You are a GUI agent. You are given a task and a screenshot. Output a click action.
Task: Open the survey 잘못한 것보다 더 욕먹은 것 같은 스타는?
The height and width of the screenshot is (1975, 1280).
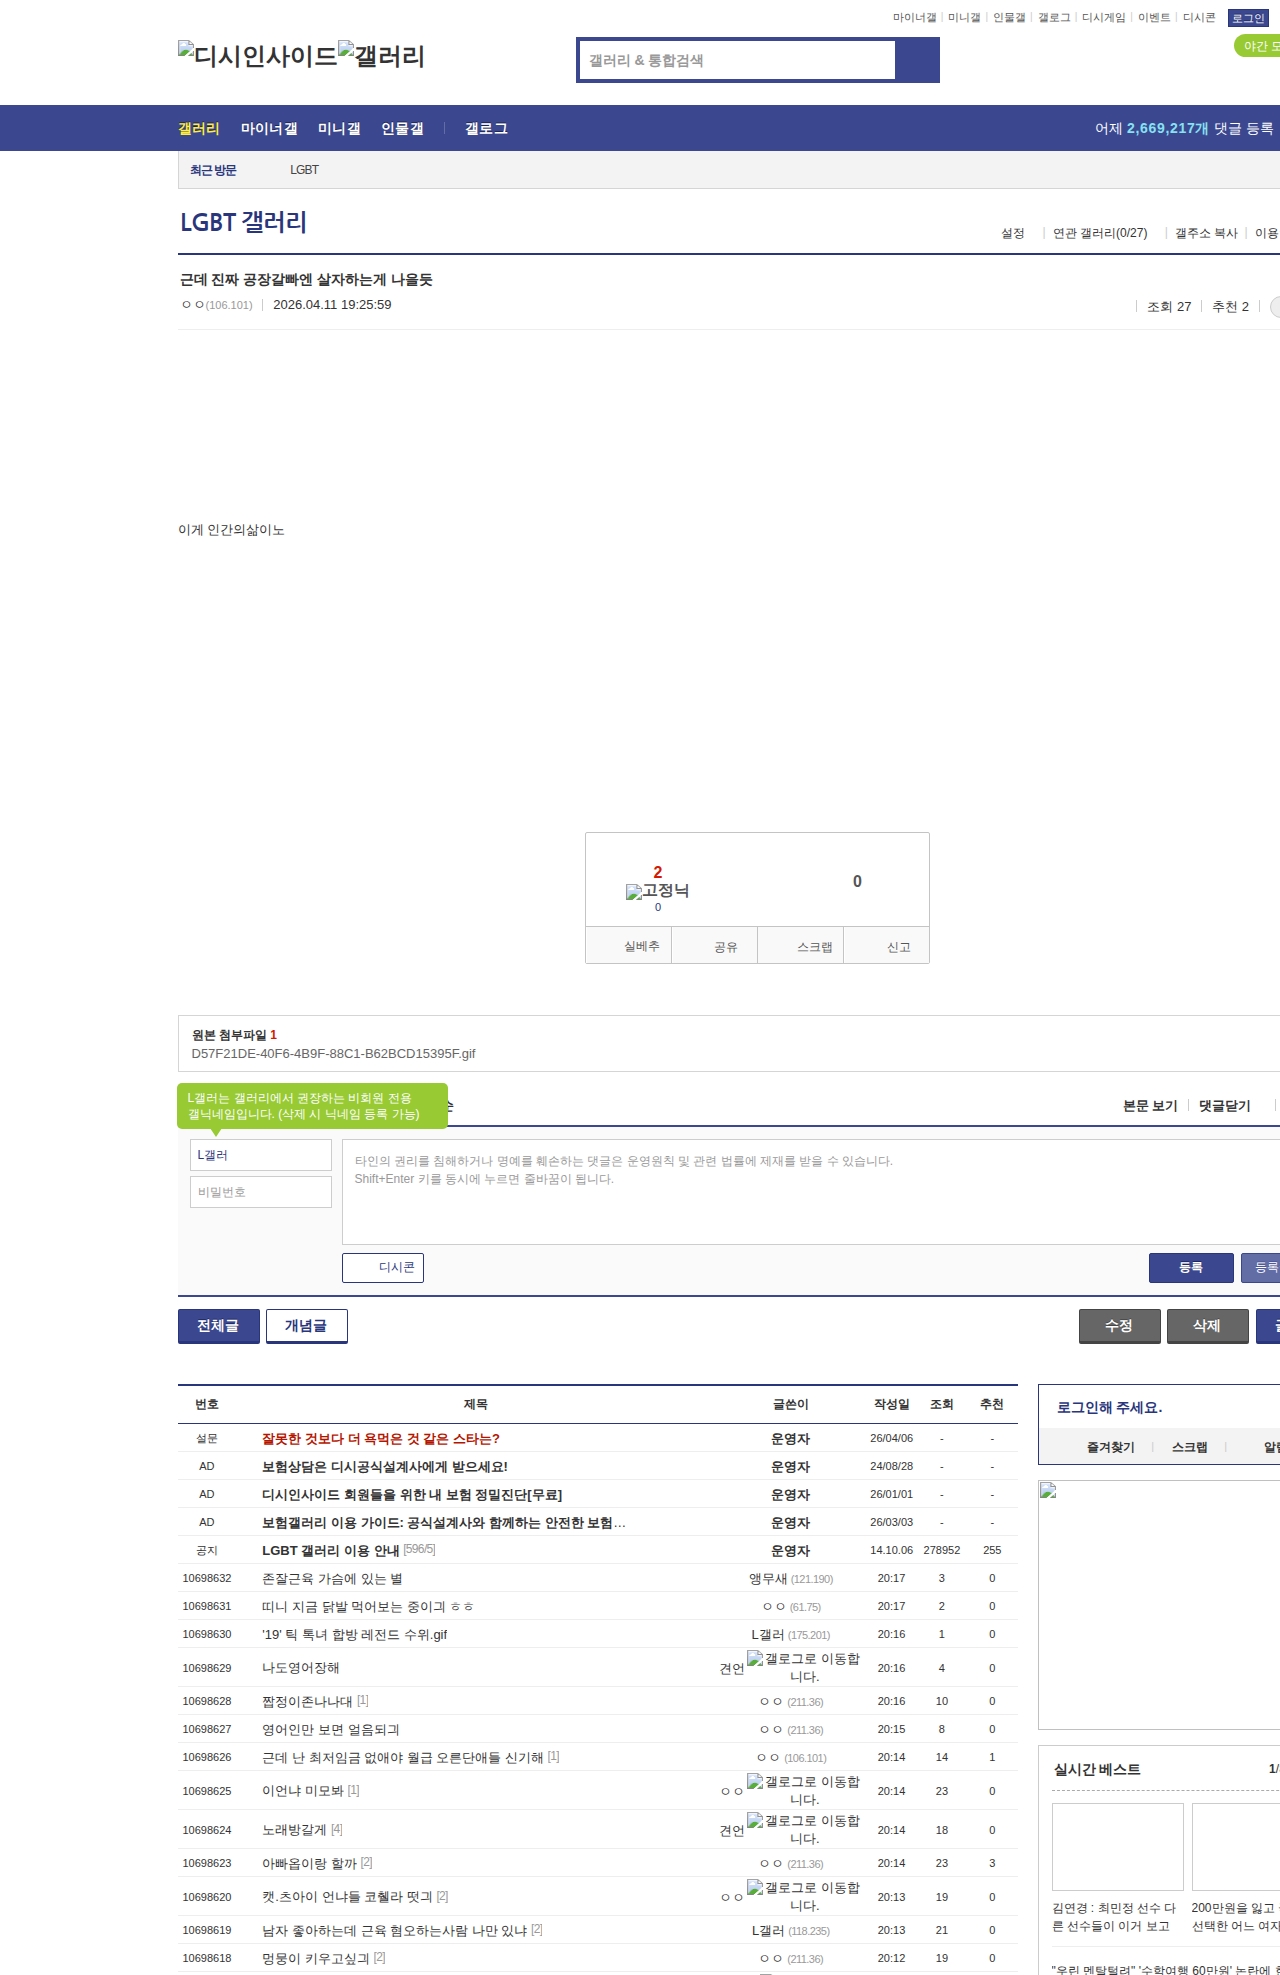click(x=381, y=1439)
